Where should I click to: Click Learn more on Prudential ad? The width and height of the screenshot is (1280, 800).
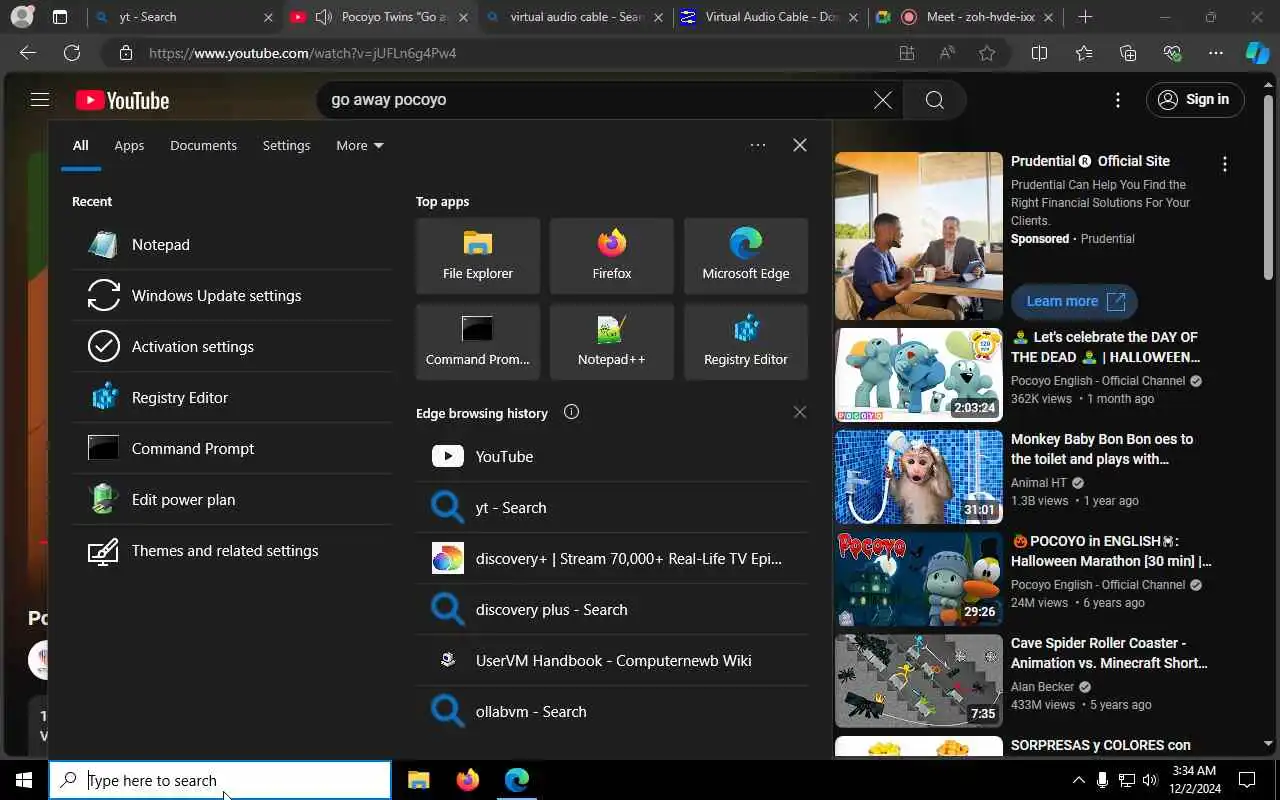click(x=1074, y=301)
